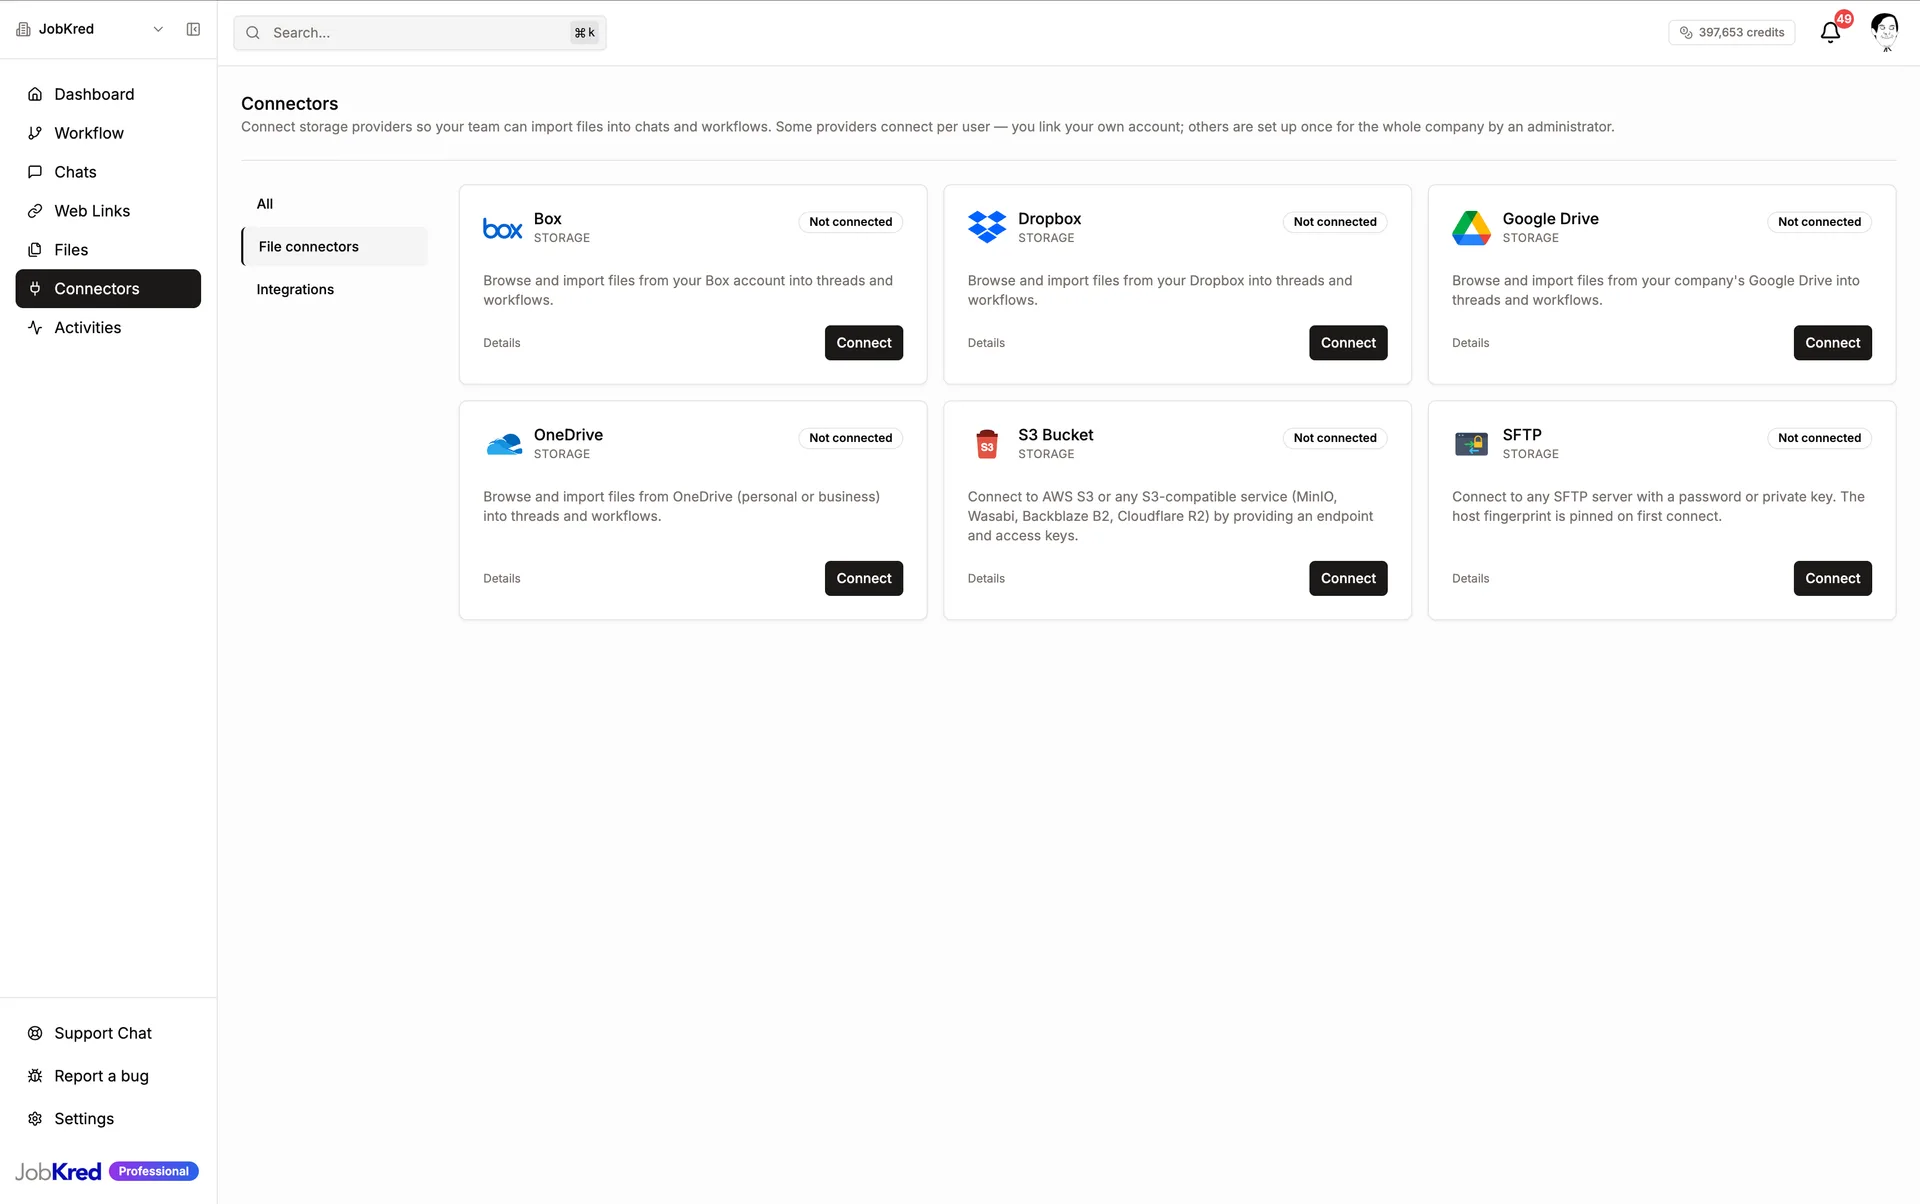Click the SFTP logo icon
This screenshot has height=1204, width=1920.
[1471, 444]
